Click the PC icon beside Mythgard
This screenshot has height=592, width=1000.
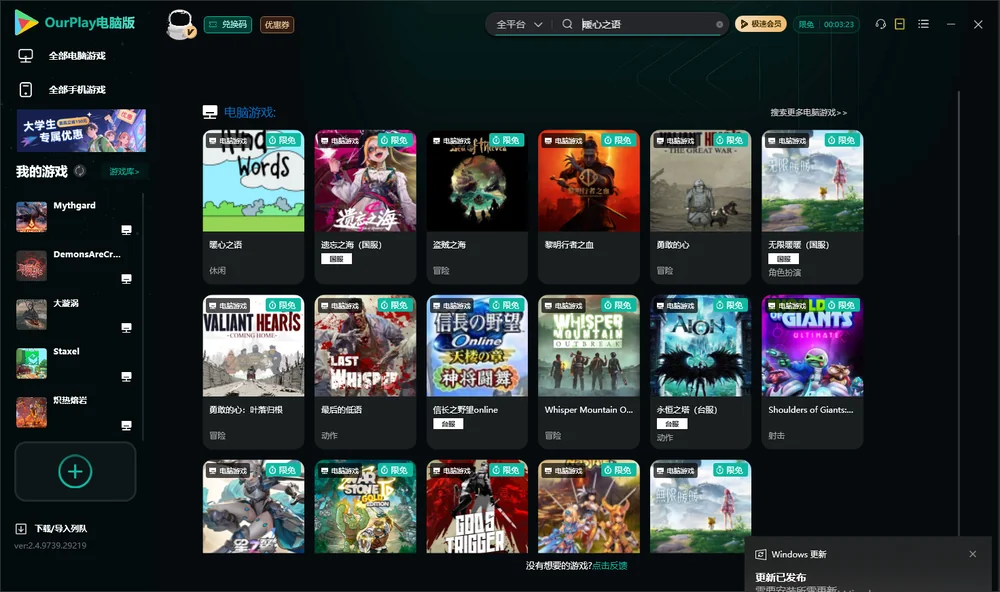pos(126,230)
